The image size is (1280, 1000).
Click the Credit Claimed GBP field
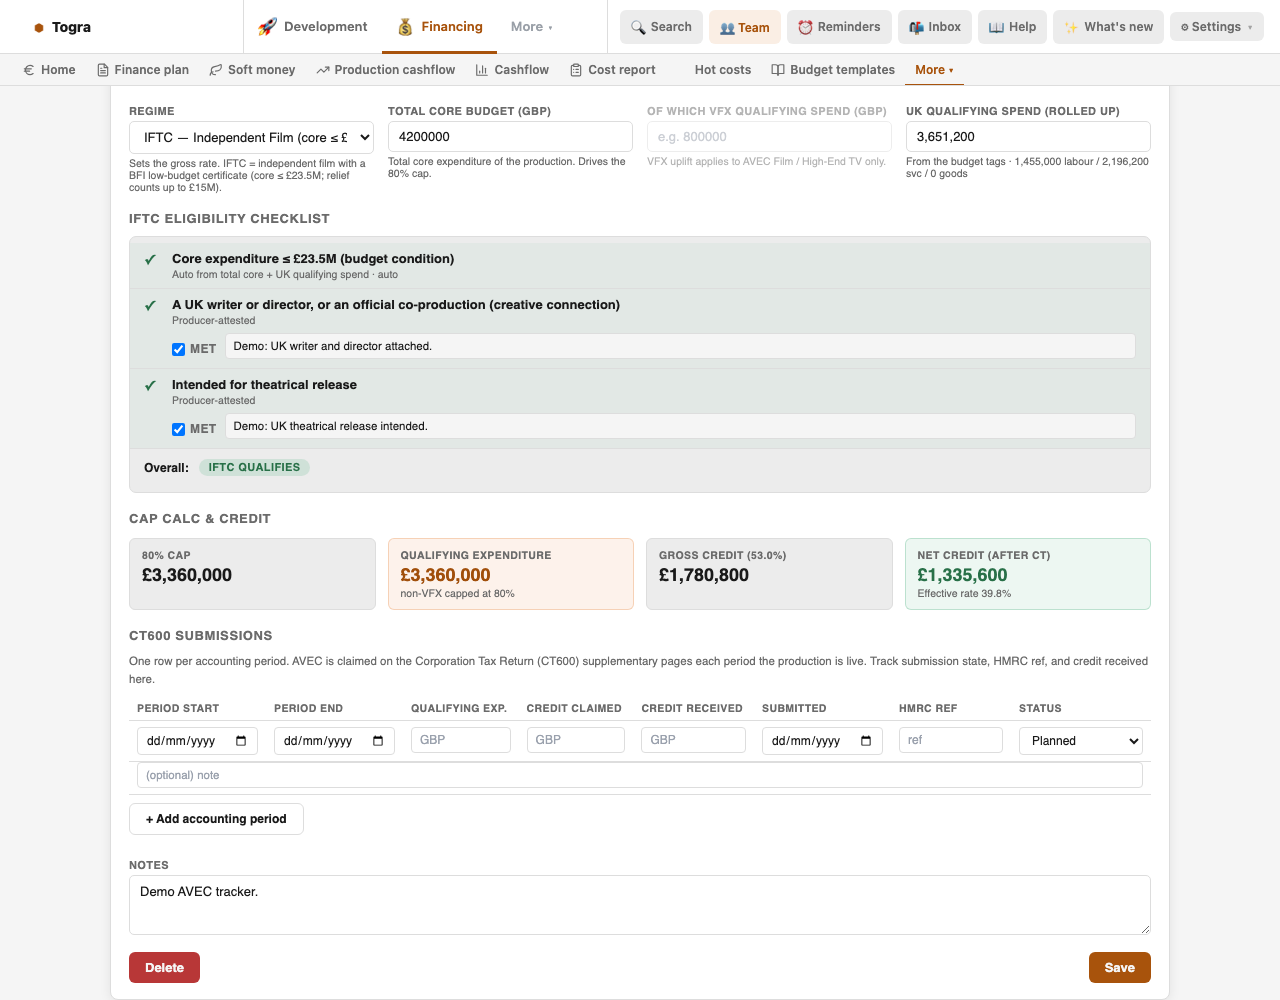[576, 740]
